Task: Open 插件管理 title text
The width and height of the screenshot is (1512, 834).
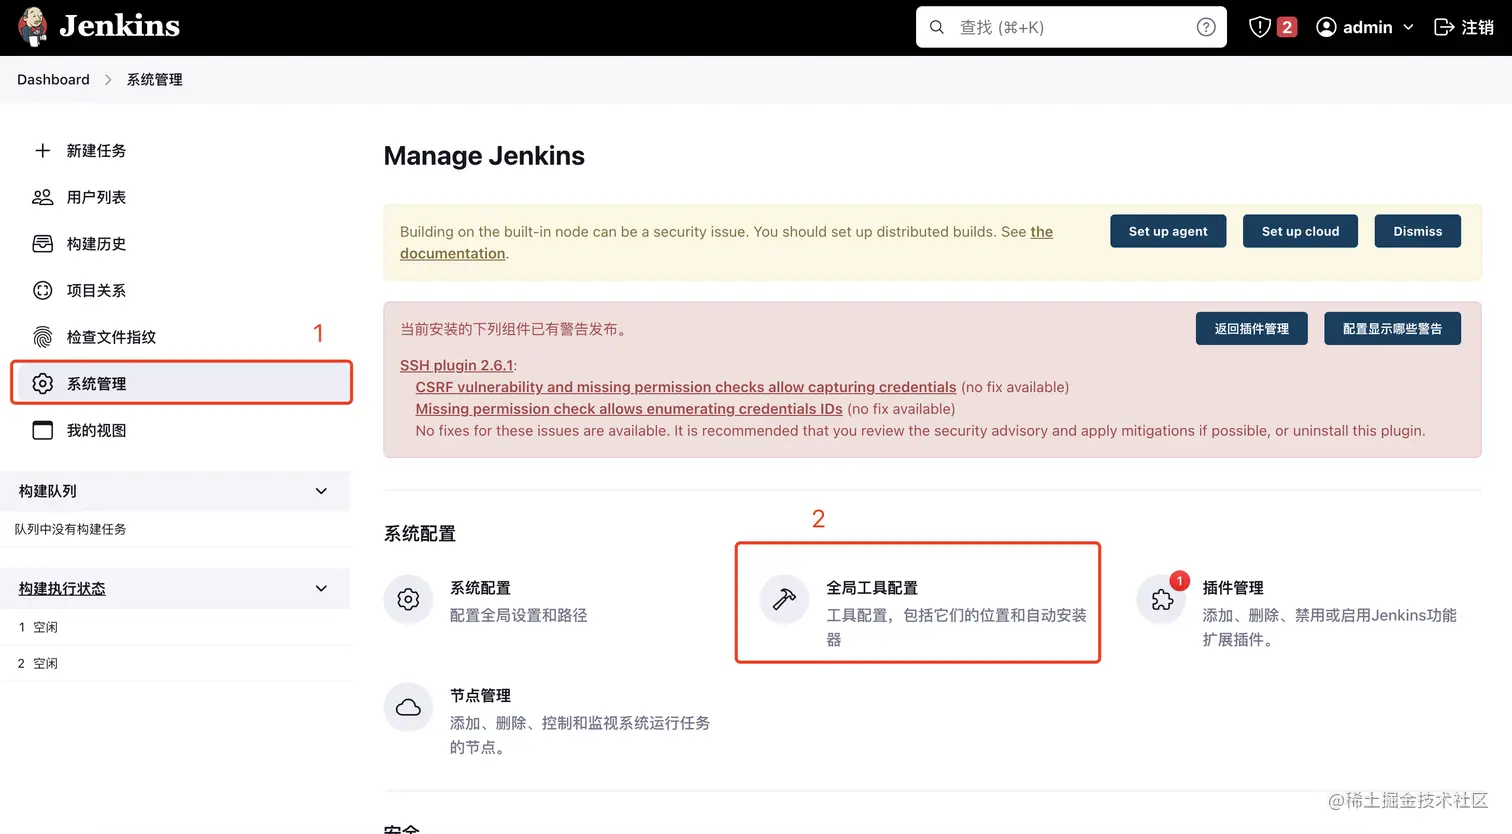Action: click(x=1233, y=588)
